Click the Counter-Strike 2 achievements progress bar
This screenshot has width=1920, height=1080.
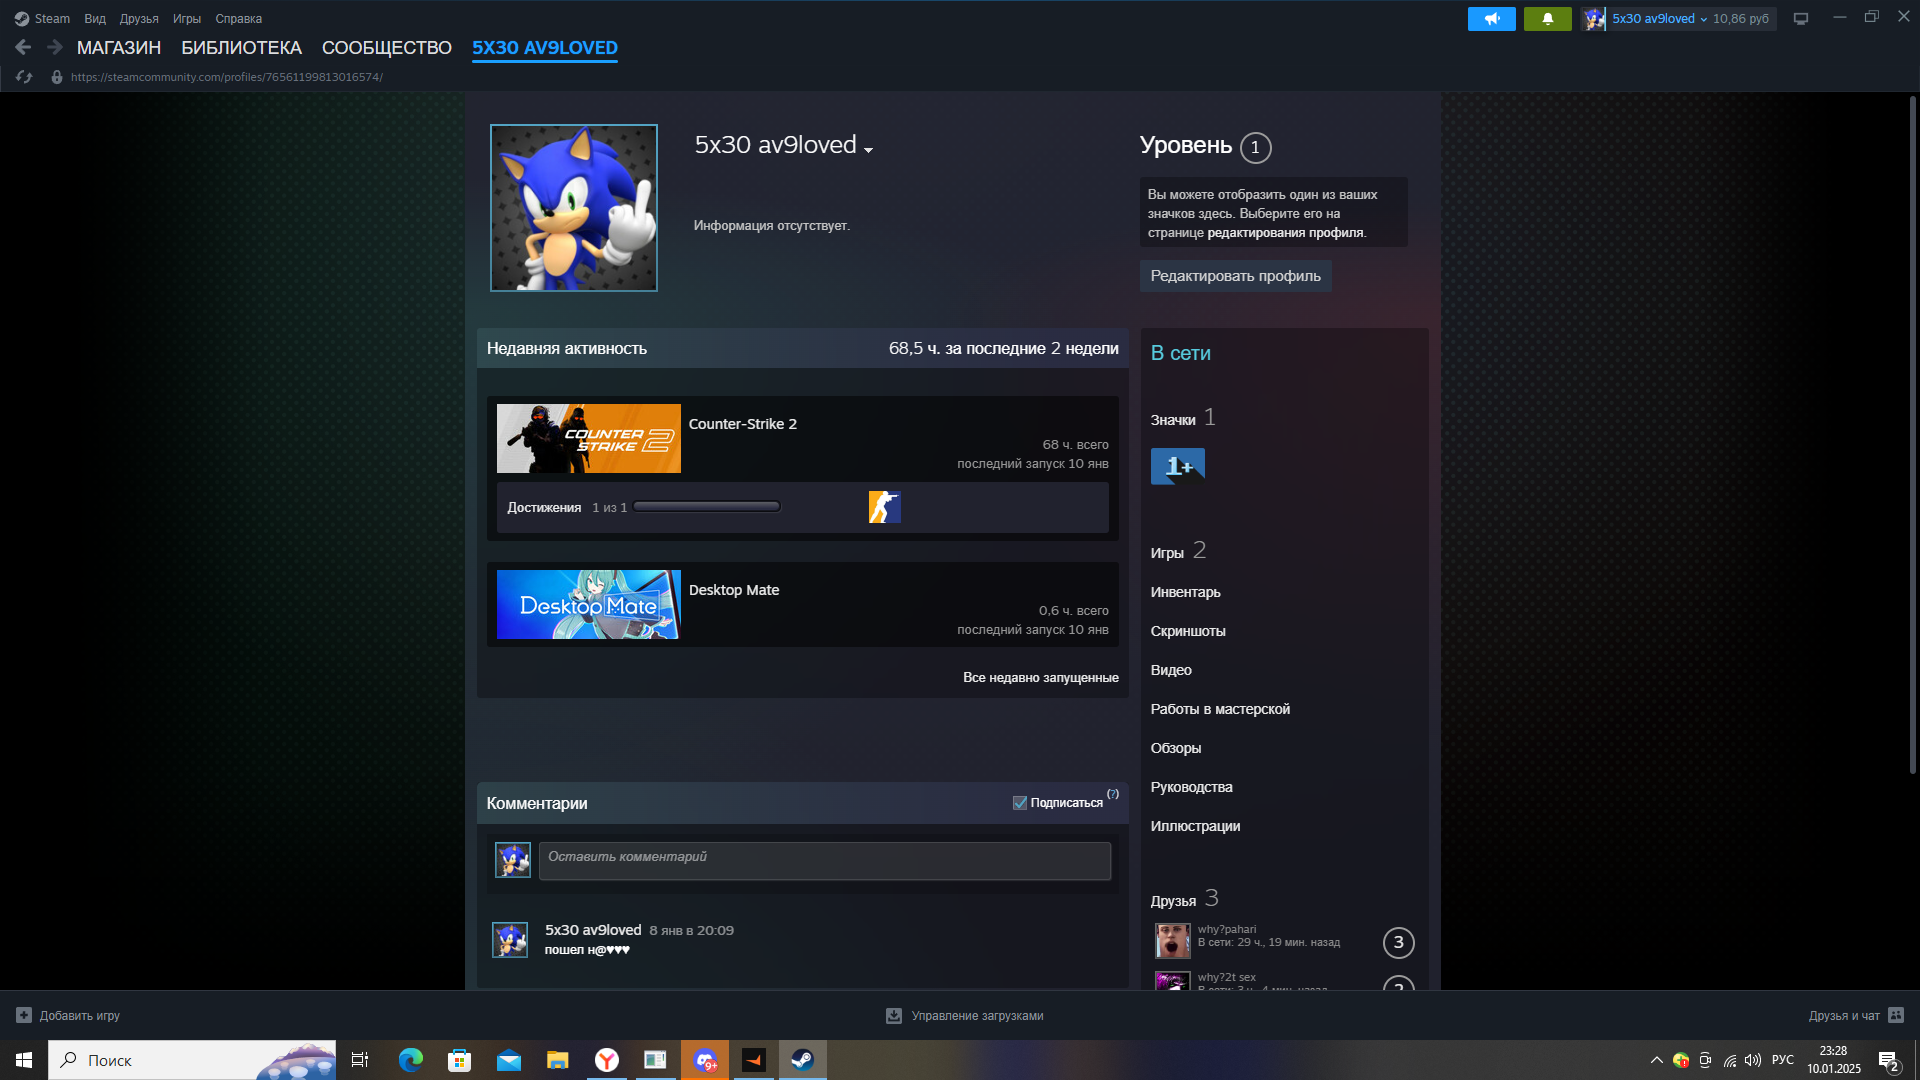pyautogui.click(x=706, y=507)
